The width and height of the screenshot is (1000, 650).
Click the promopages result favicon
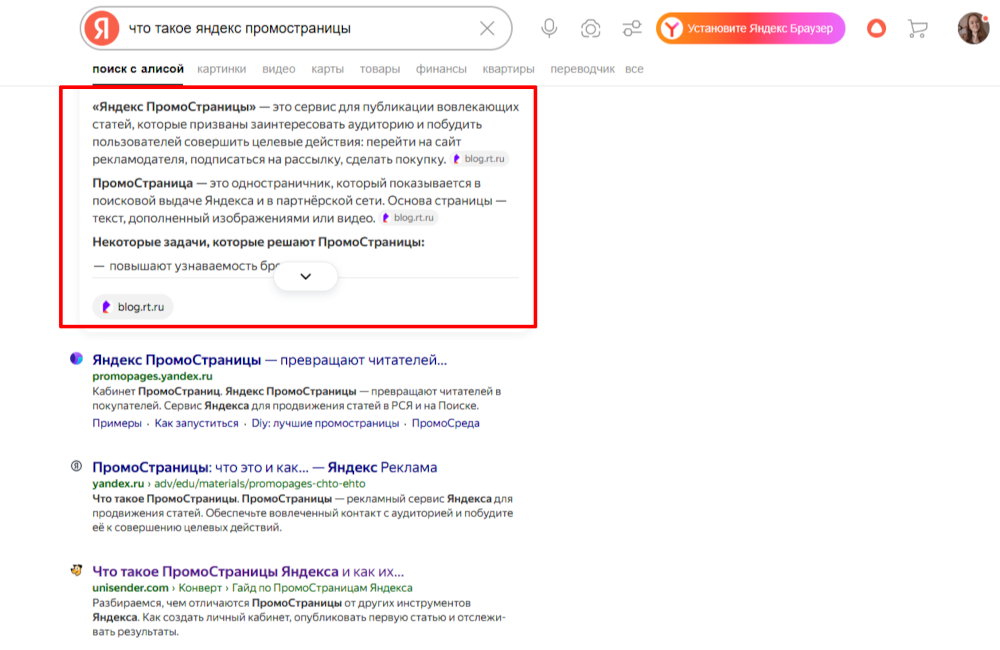pos(77,358)
